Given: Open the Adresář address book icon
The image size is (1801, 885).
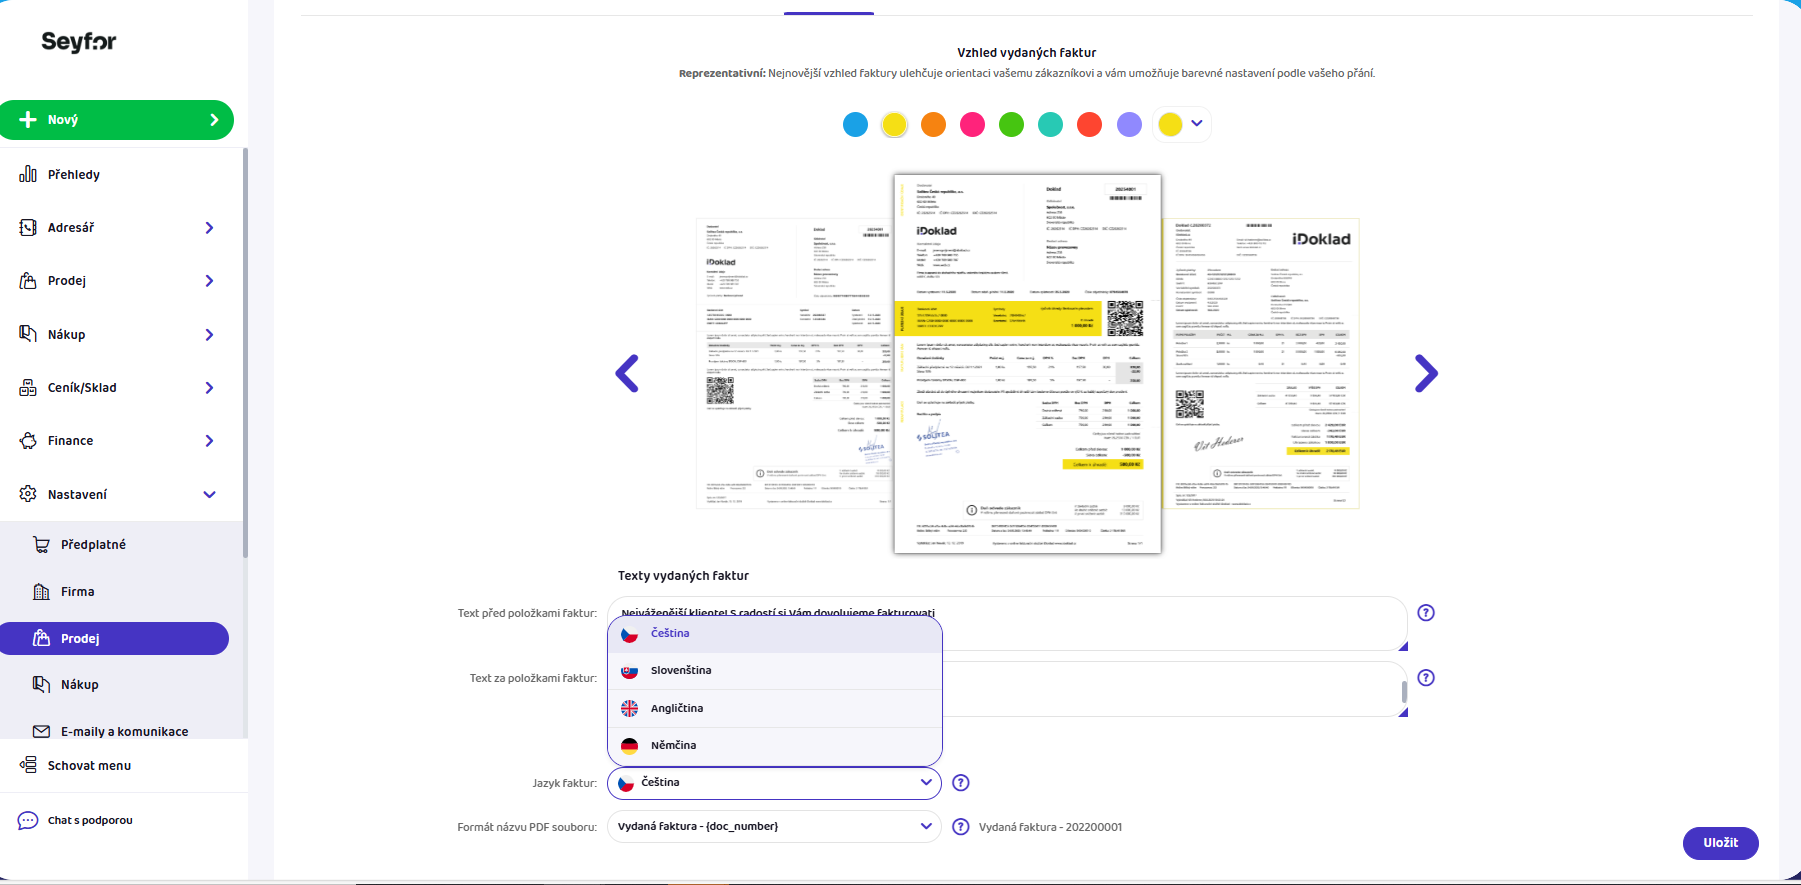Looking at the screenshot, I should [x=28, y=228].
